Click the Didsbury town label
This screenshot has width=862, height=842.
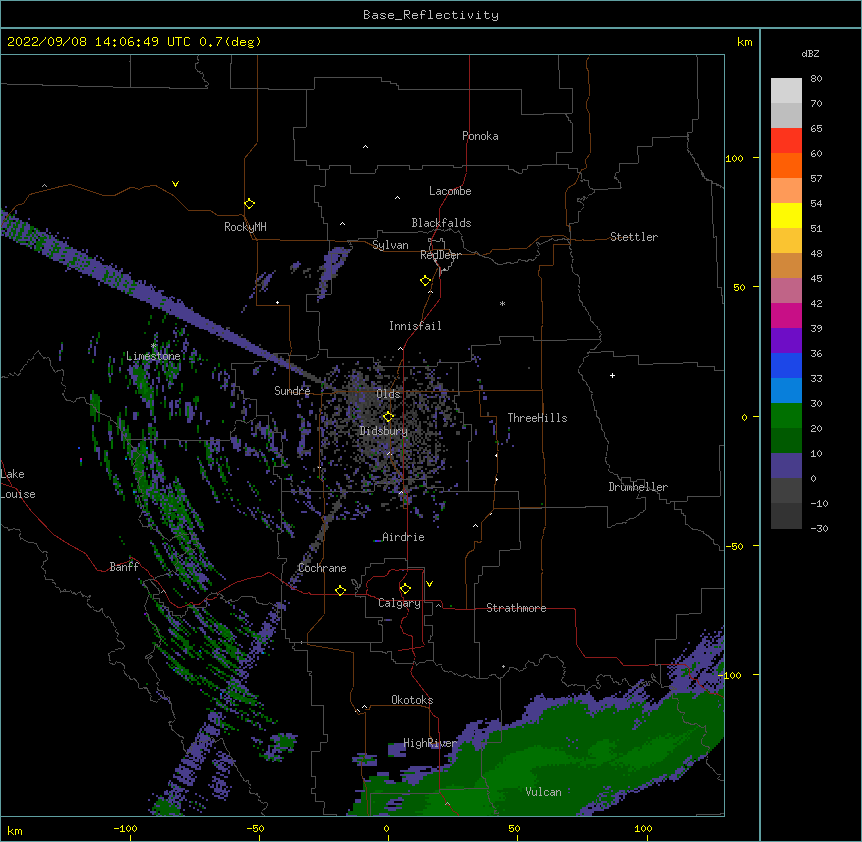(384, 431)
